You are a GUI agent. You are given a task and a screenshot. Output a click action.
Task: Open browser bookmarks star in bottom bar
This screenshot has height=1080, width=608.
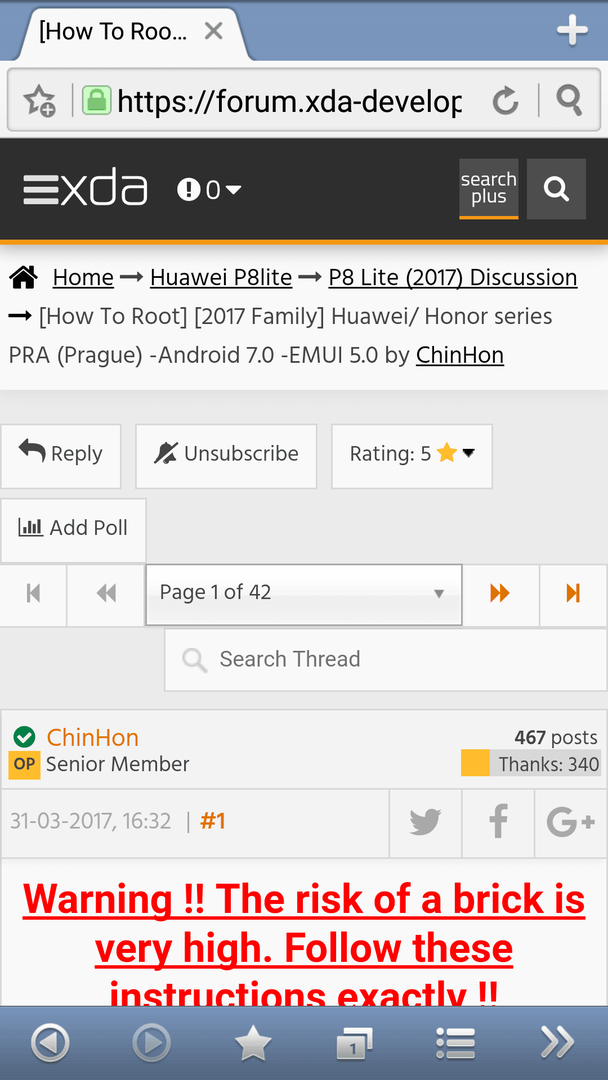[x=253, y=1043]
